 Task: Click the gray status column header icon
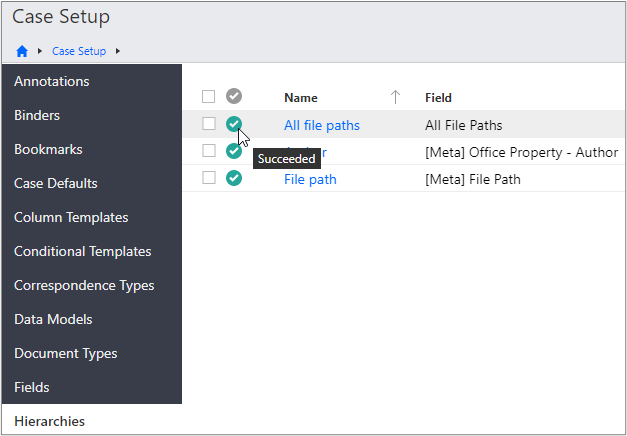[233, 96]
